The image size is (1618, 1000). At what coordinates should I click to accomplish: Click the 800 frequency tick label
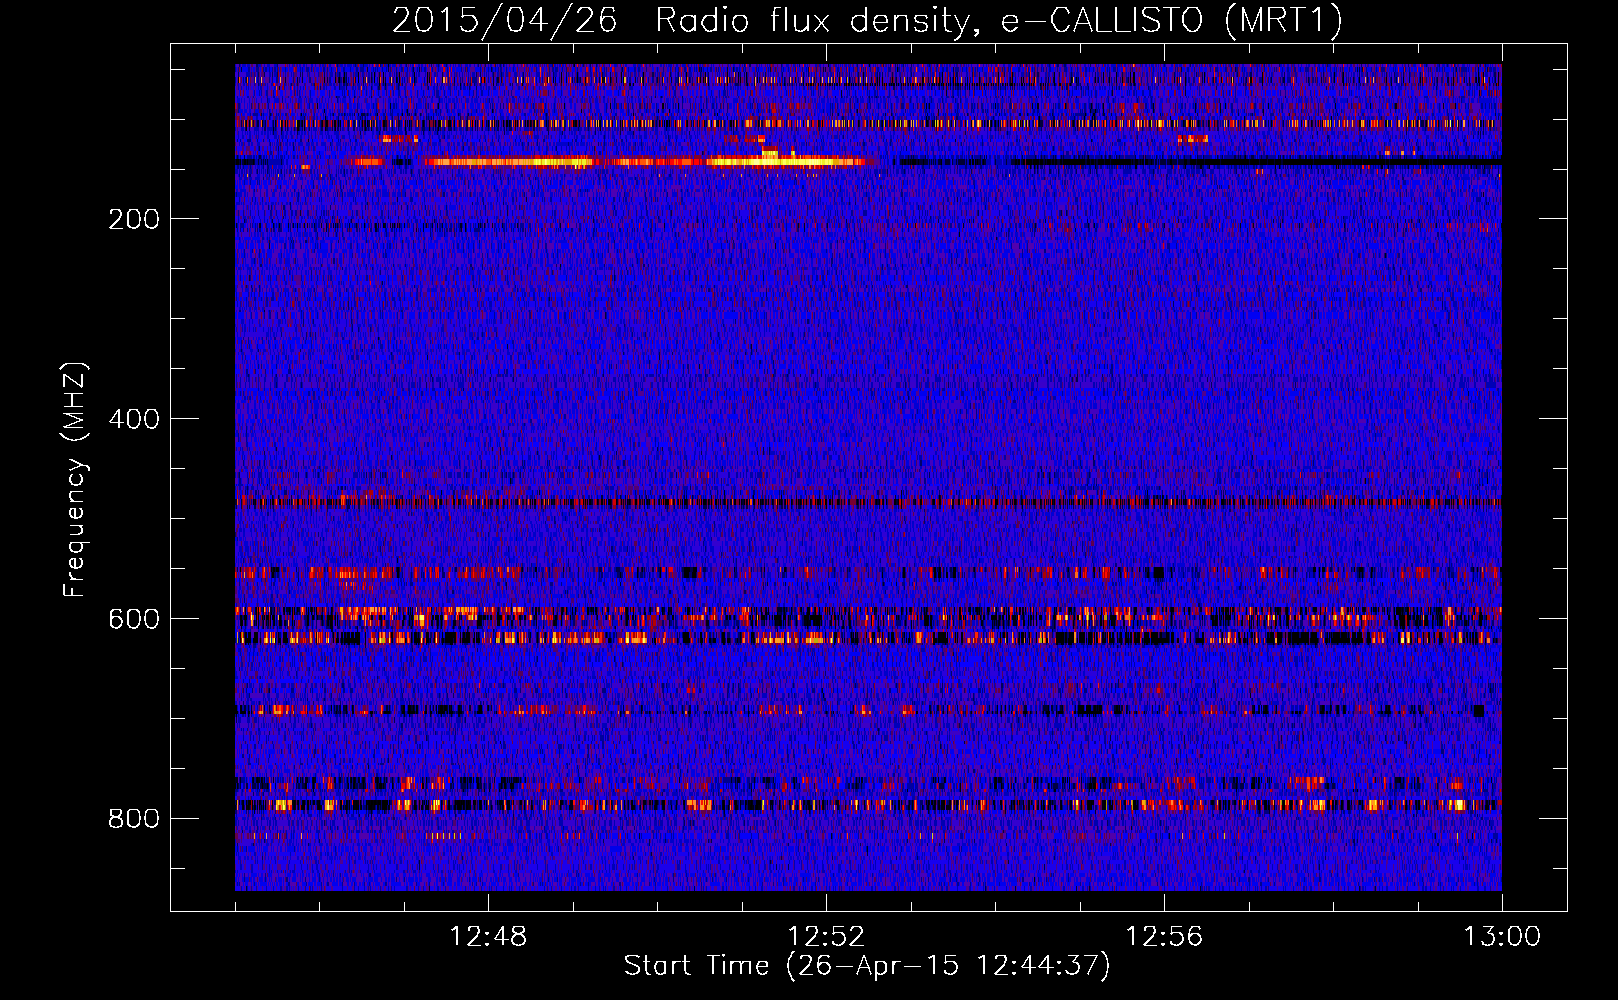[x=134, y=819]
